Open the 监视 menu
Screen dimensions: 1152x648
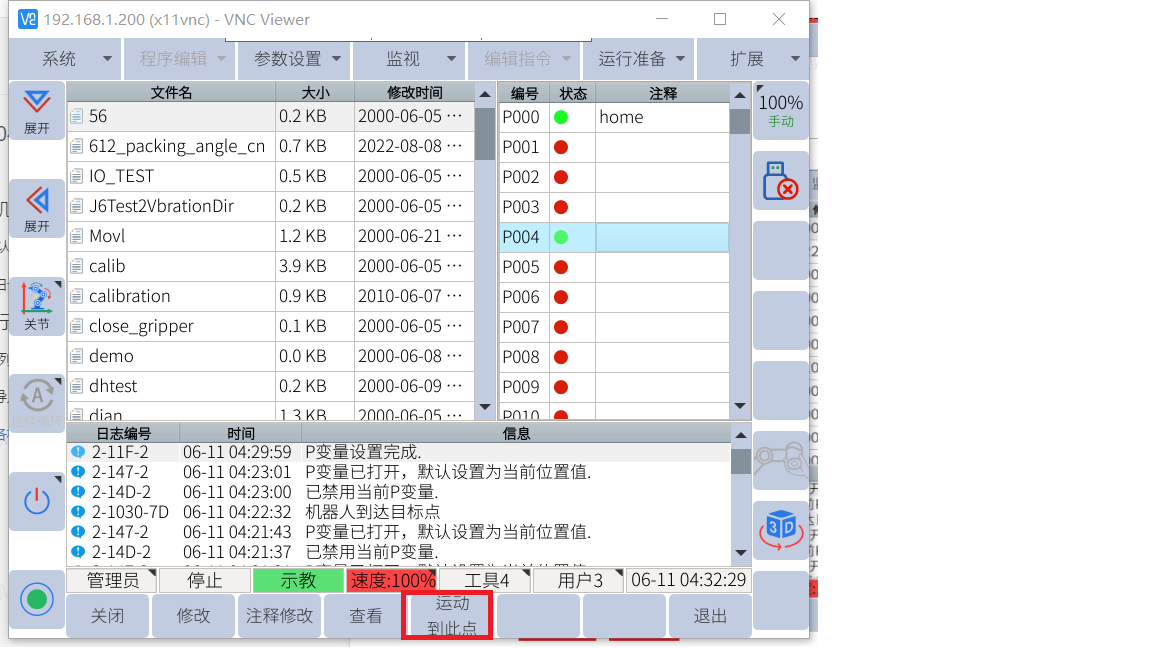[x=409, y=59]
